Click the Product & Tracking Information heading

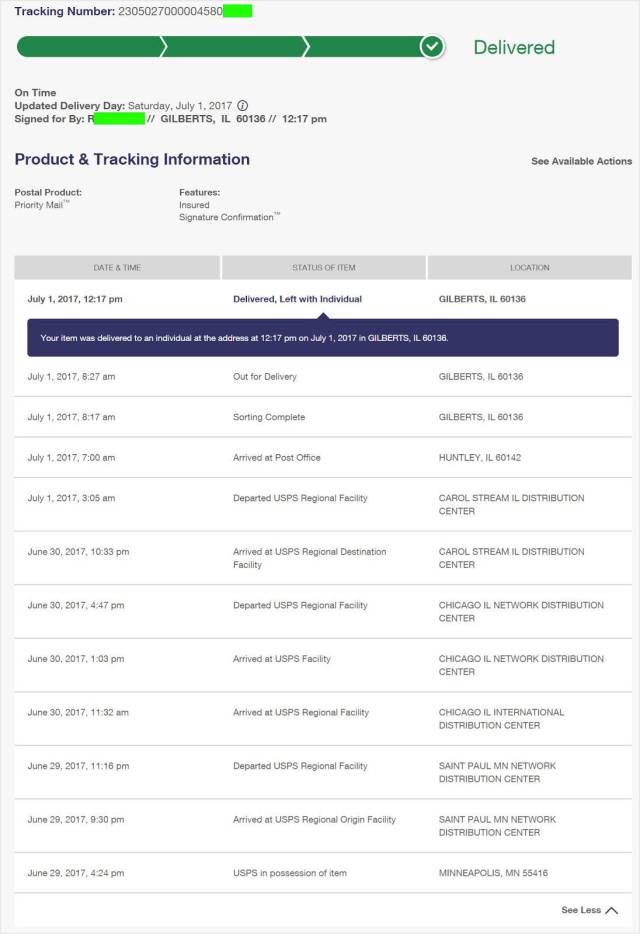click(x=132, y=159)
